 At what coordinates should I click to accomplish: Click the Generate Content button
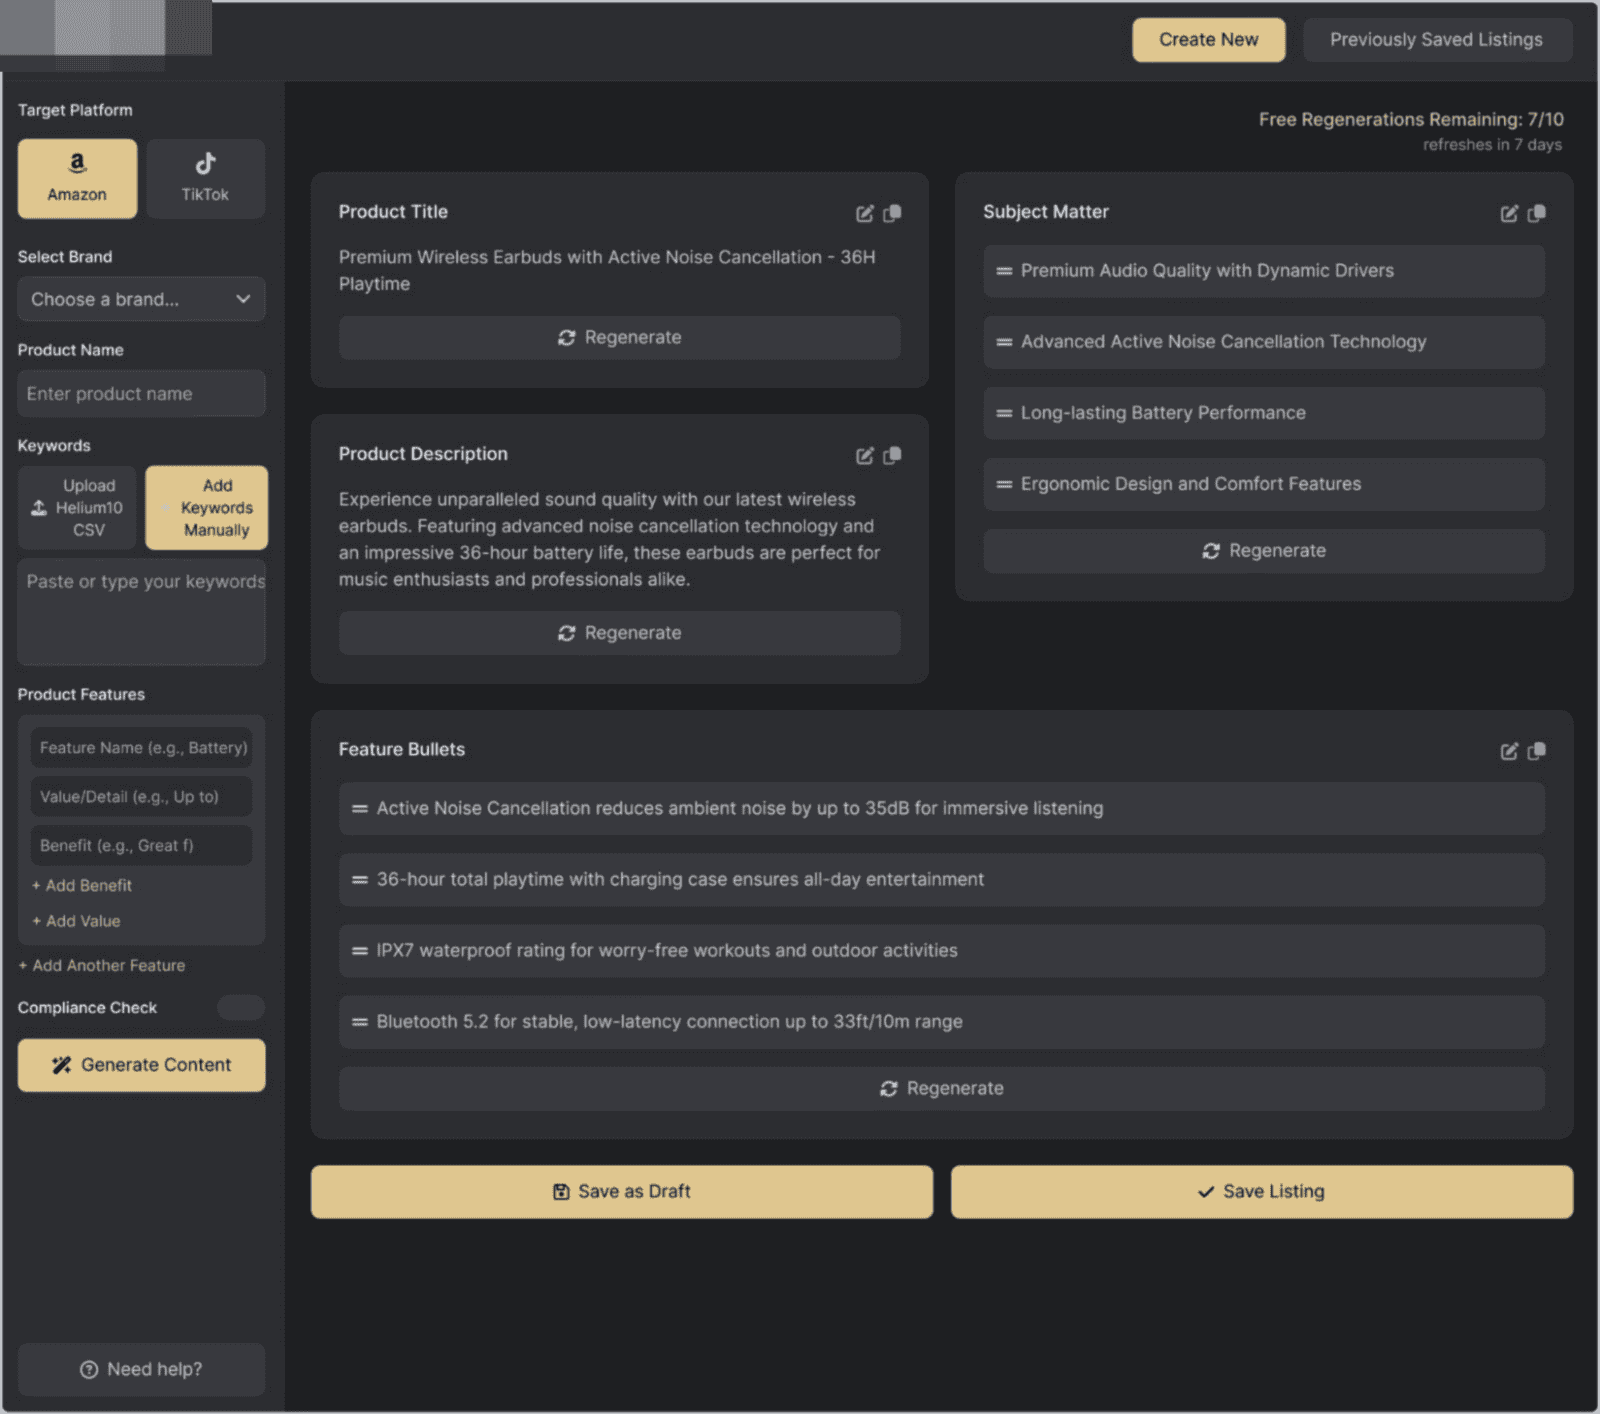(x=141, y=1064)
